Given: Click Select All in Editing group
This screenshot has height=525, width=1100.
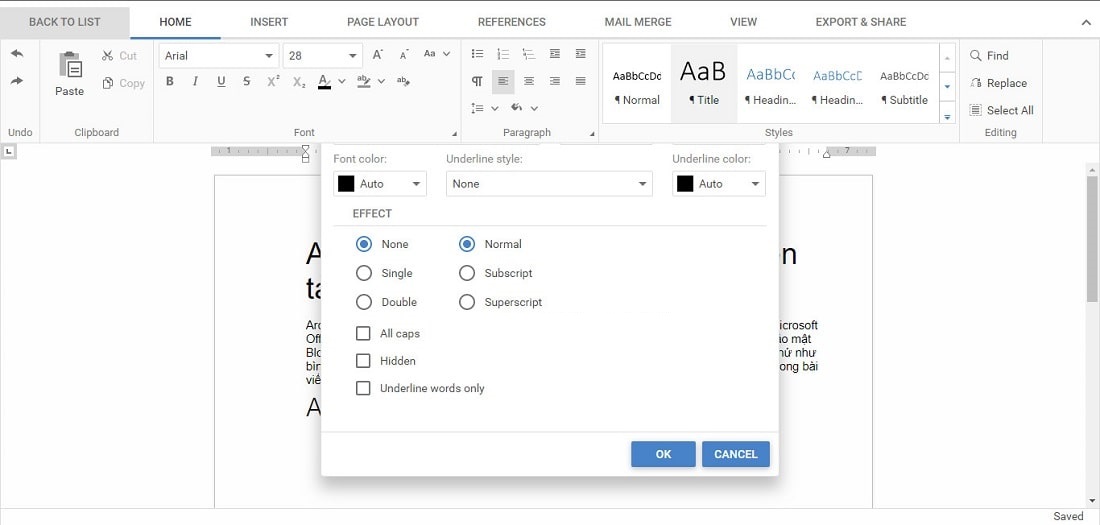Looking at the screenshot, I should tap(1002, 110).
